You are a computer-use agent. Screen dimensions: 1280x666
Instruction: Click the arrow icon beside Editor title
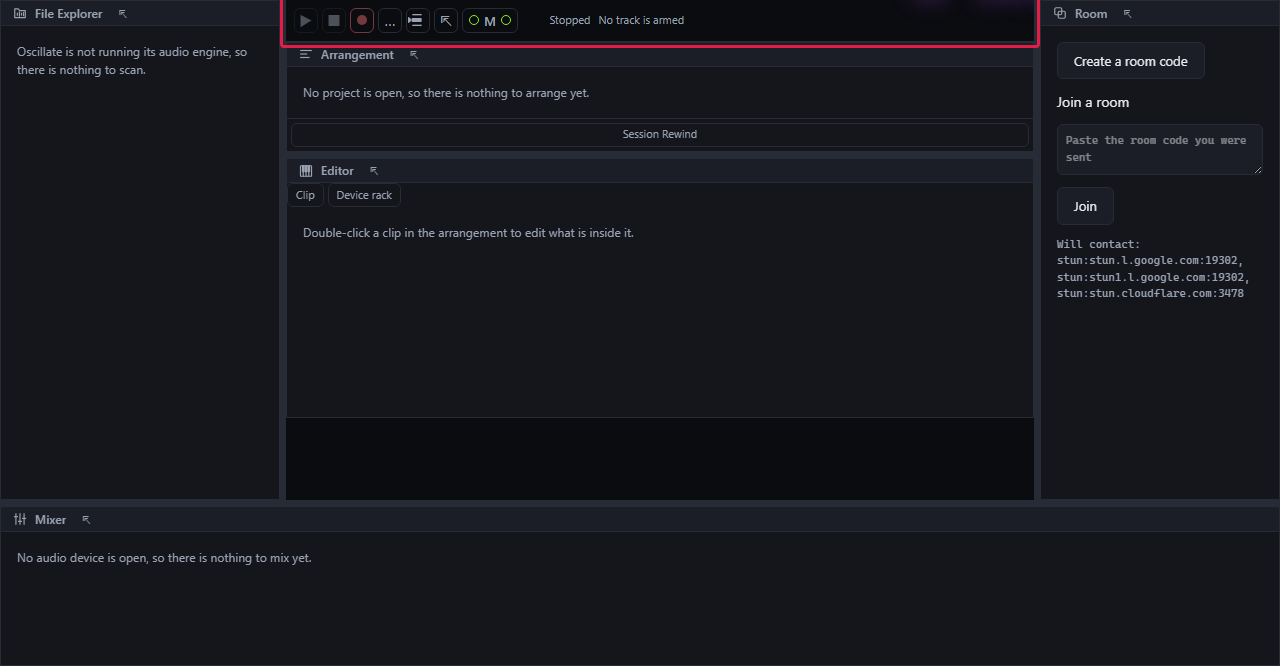click(x=374, y=171)
